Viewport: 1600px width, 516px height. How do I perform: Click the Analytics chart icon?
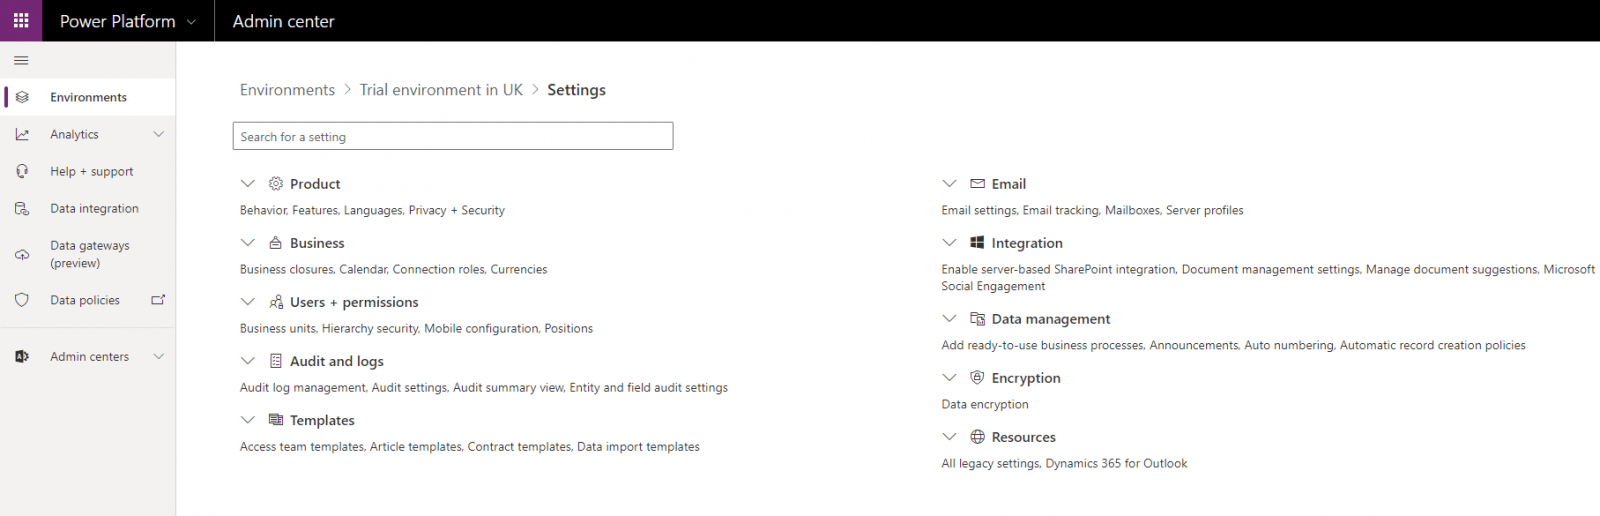[x=22, y=134]
